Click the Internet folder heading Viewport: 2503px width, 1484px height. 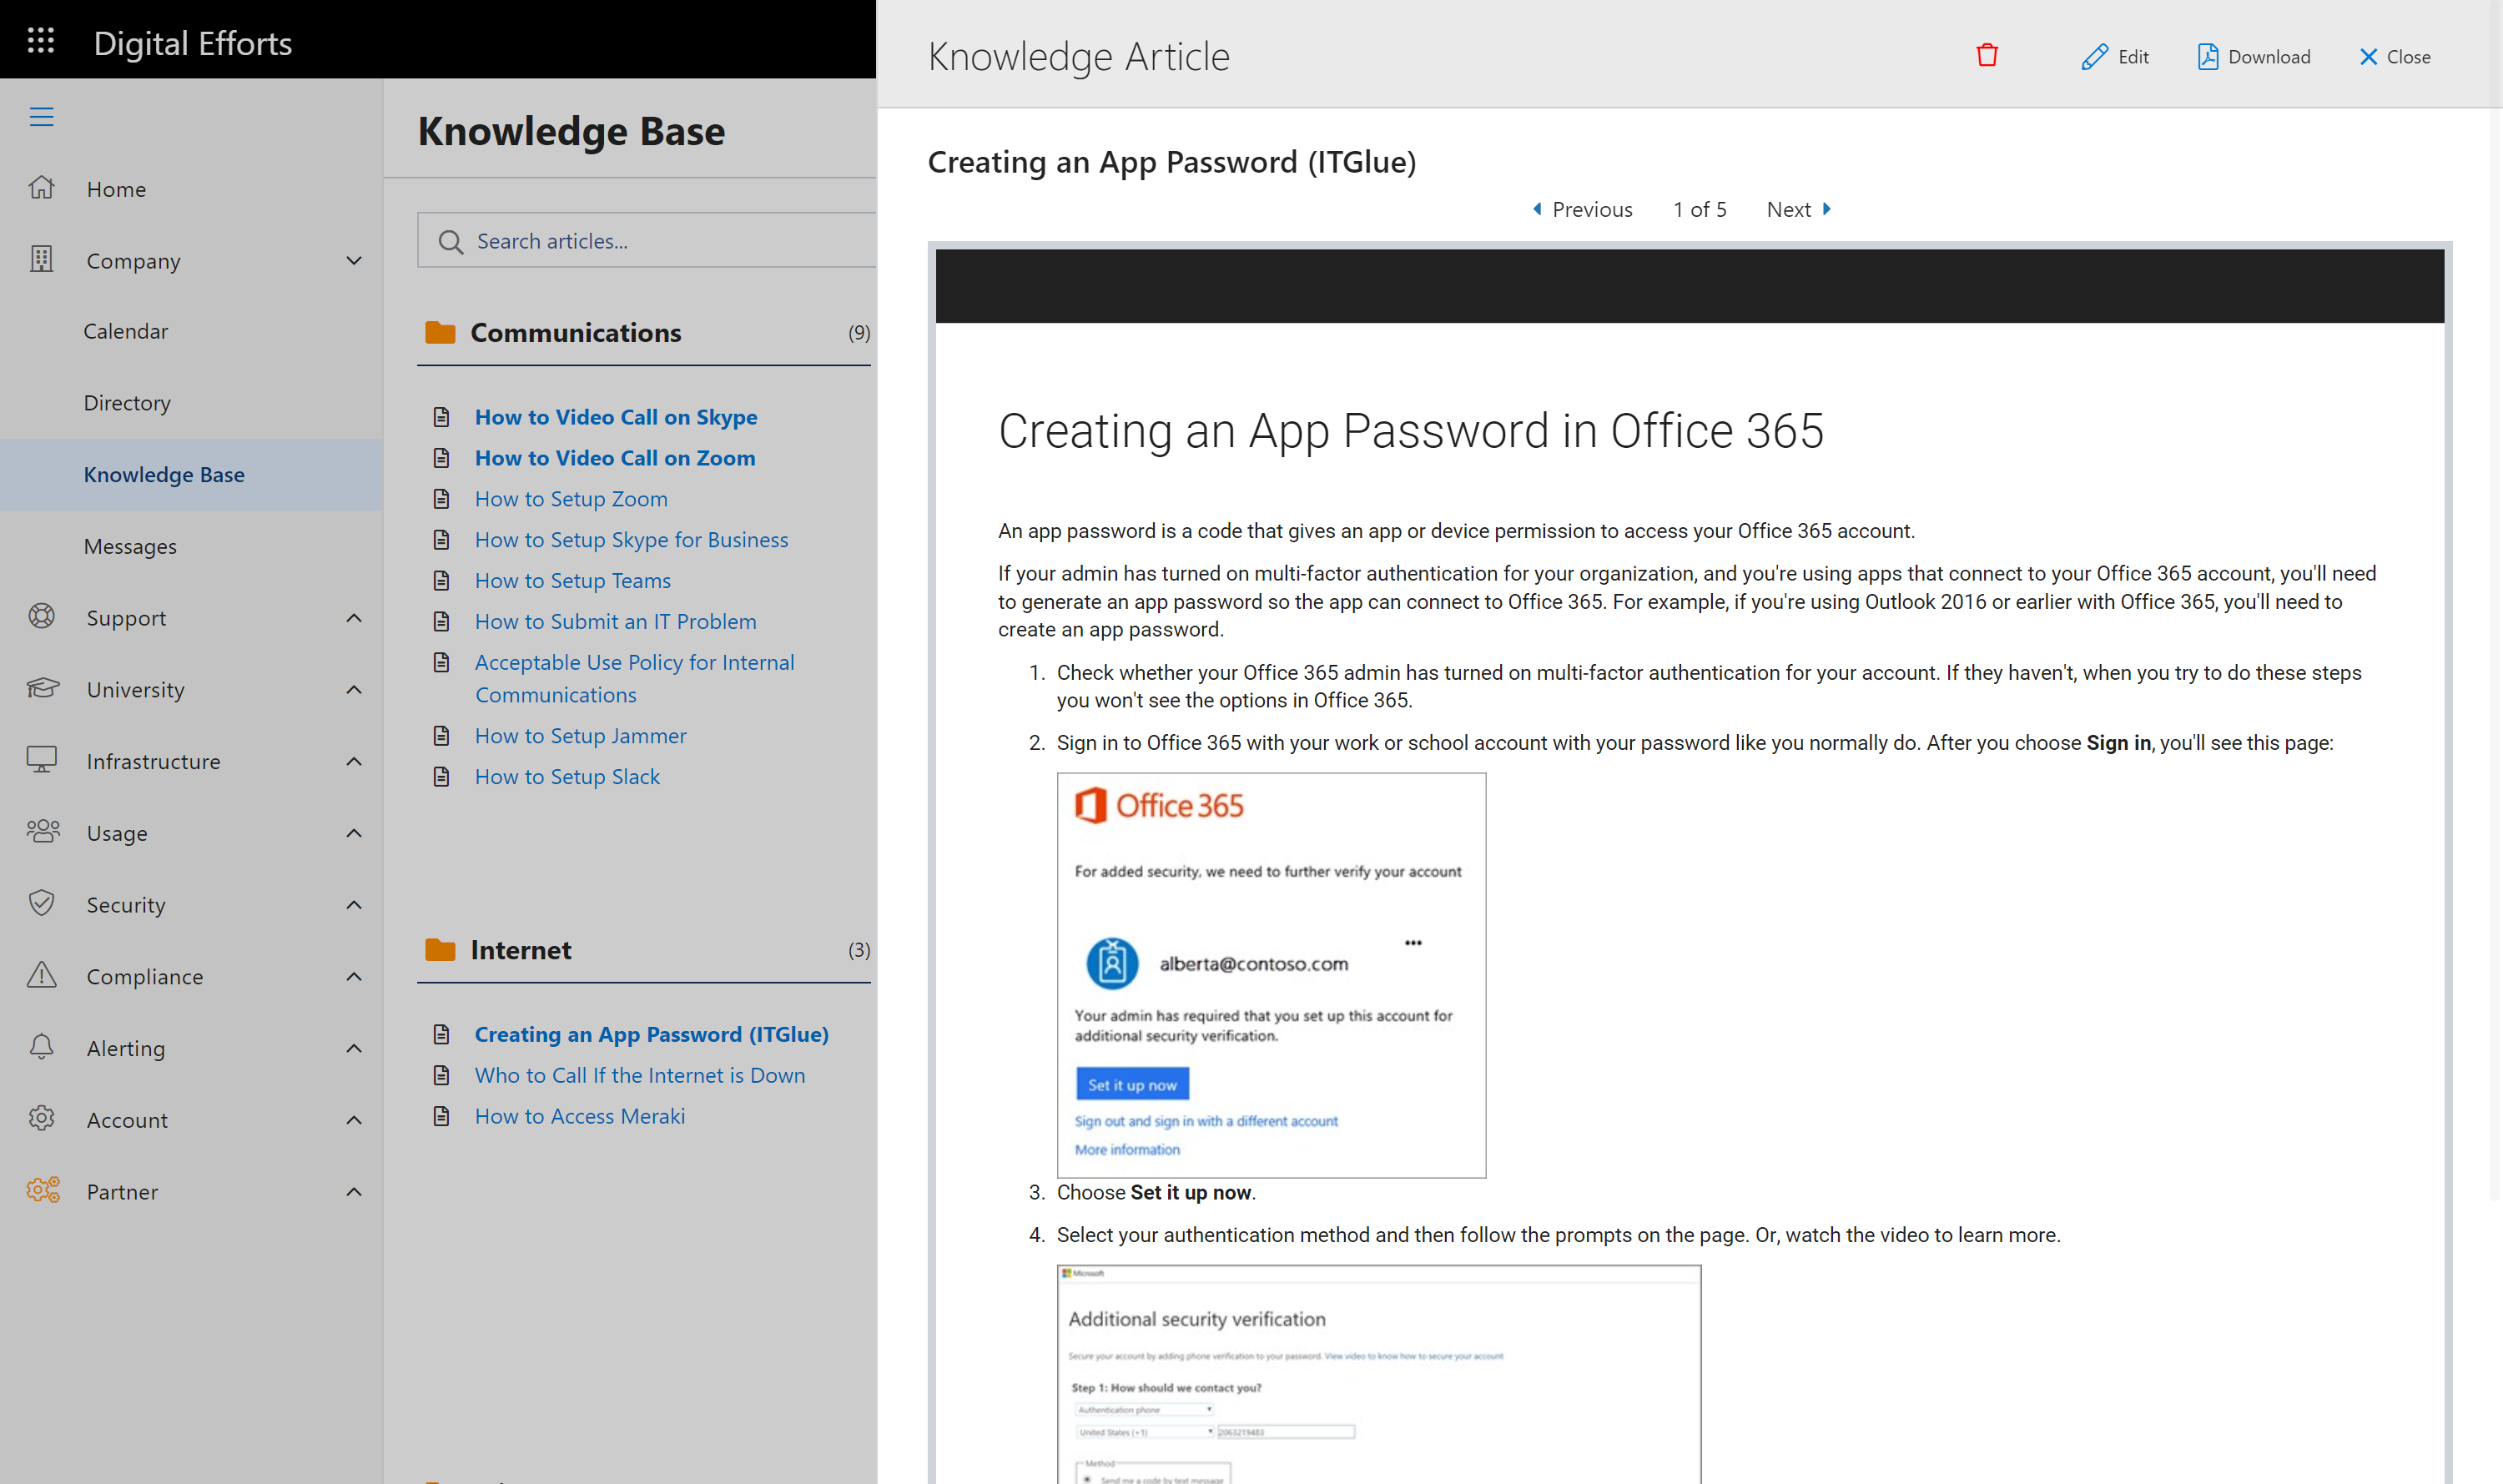[520, 950]
